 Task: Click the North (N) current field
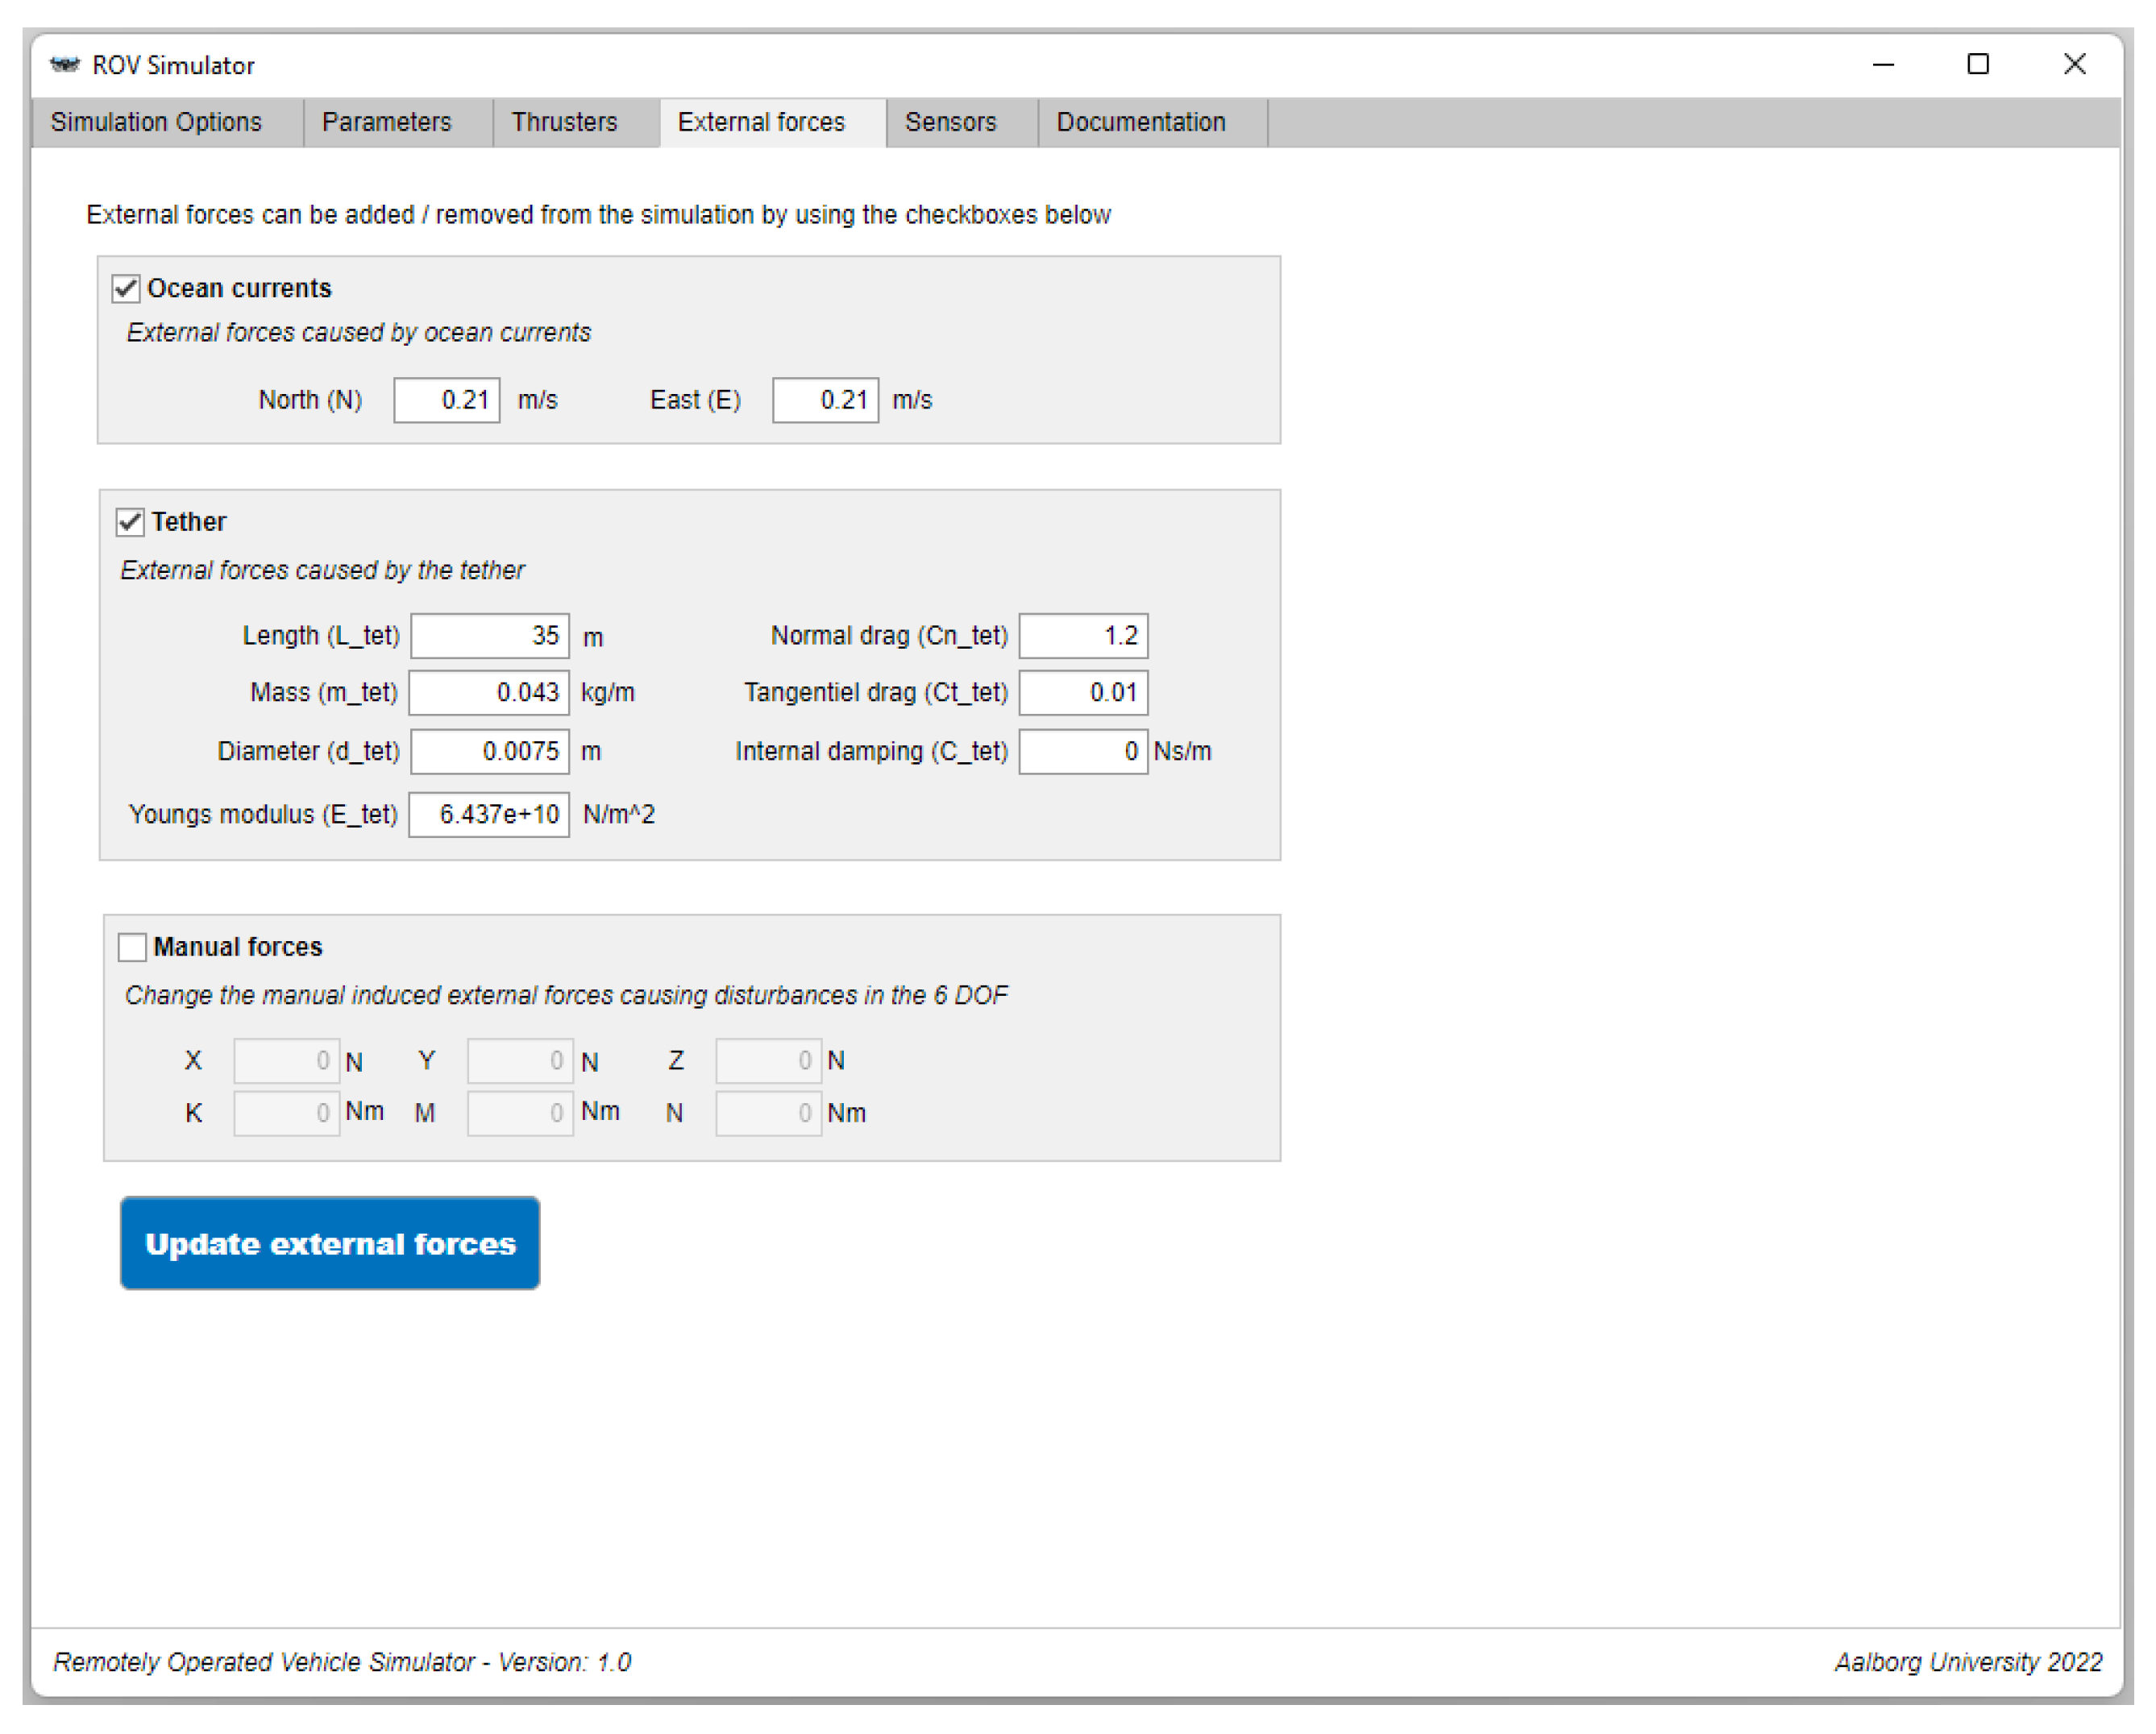coord(446,400)
